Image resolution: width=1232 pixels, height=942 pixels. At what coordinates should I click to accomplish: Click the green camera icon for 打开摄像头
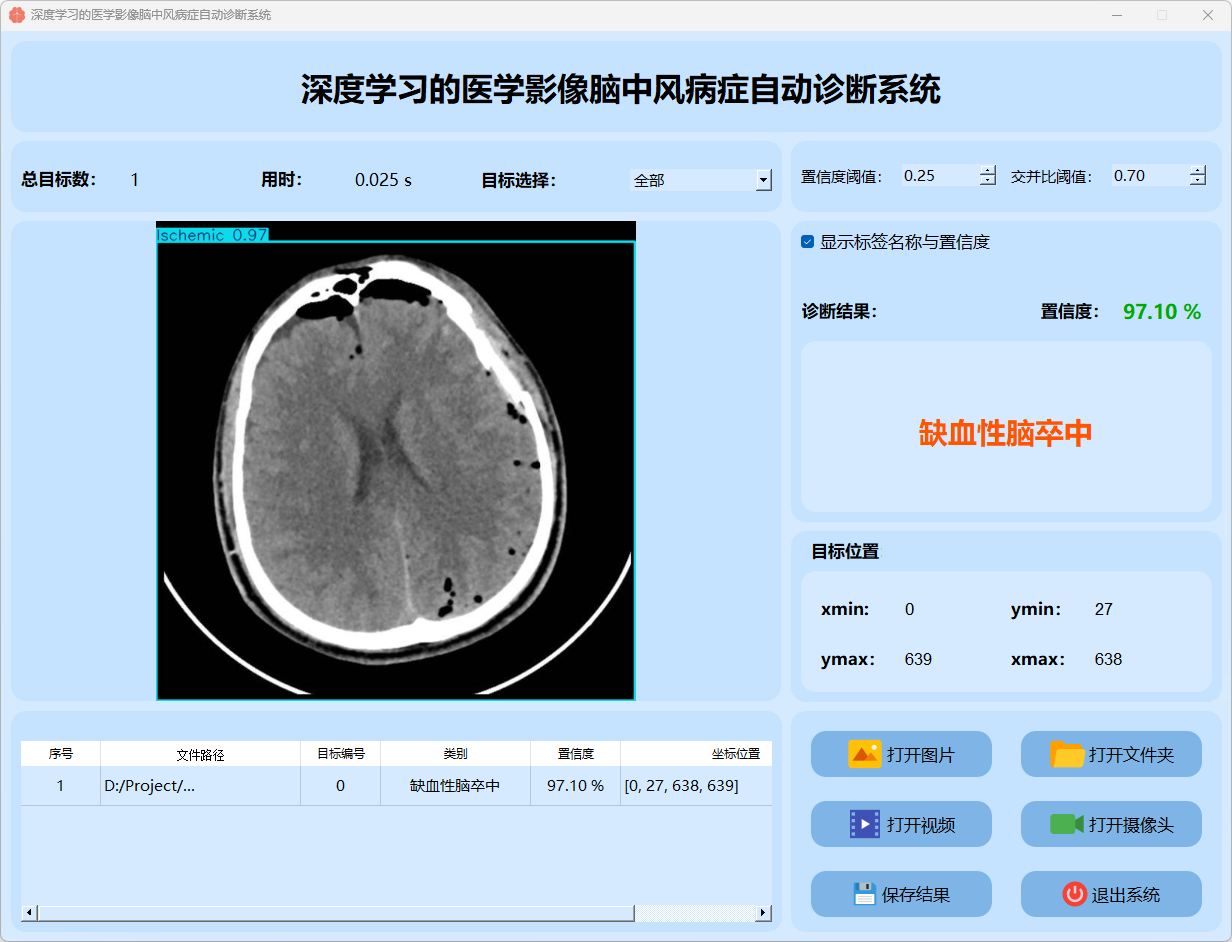click(x=1067, y=824)
